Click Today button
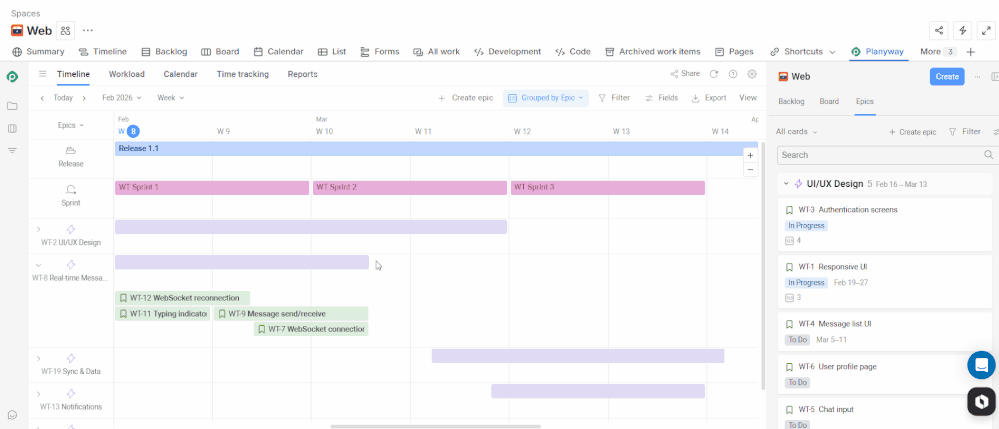 point(63,98)
